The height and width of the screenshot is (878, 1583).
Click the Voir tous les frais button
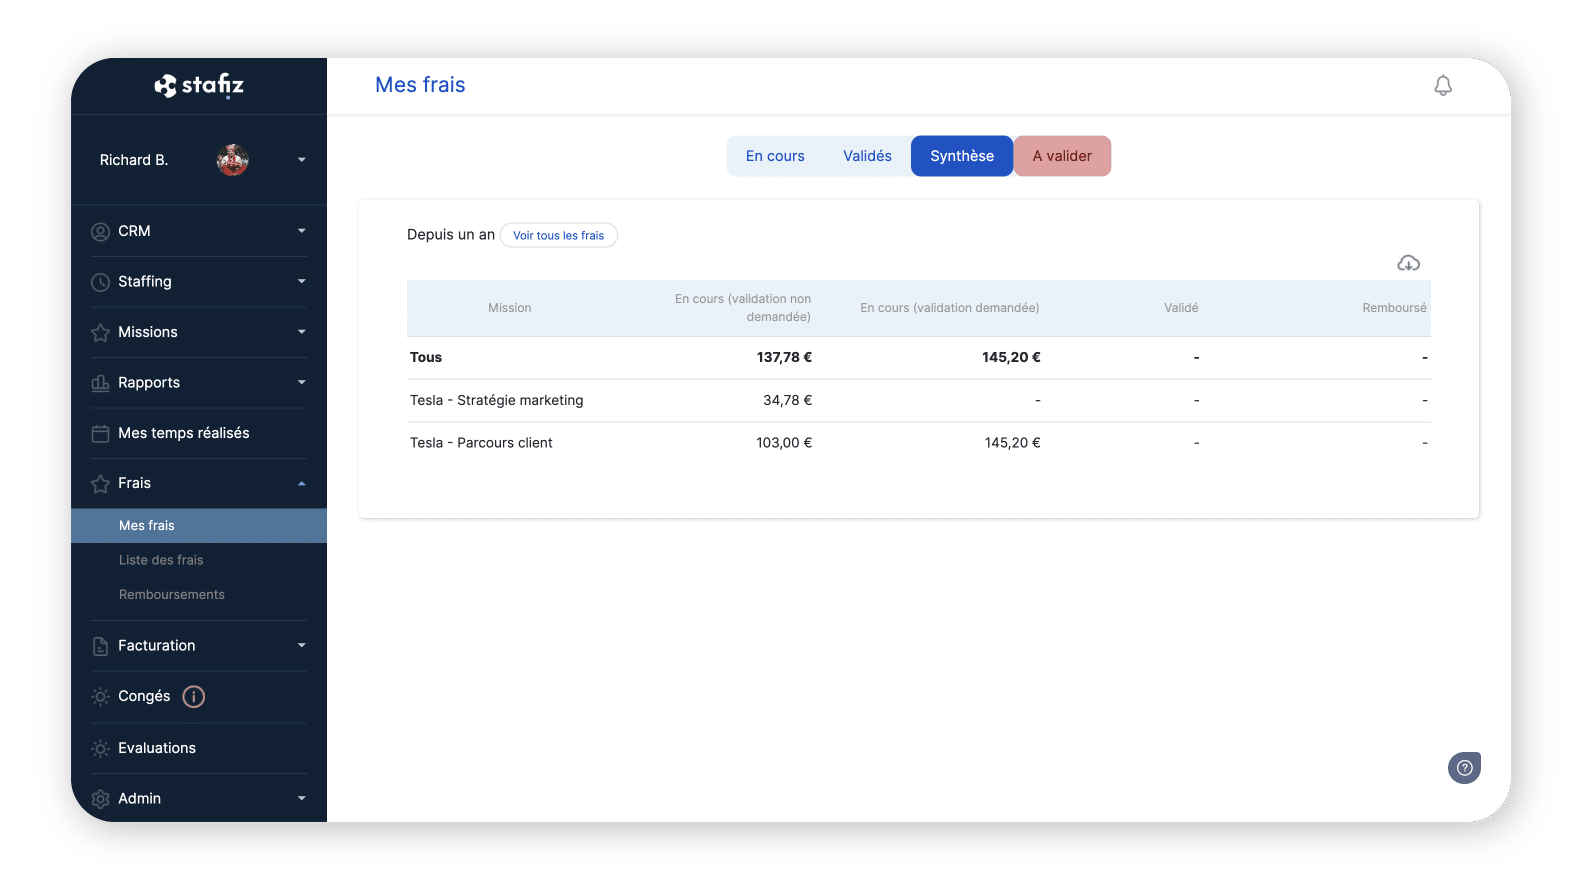(x=559, y=236)
